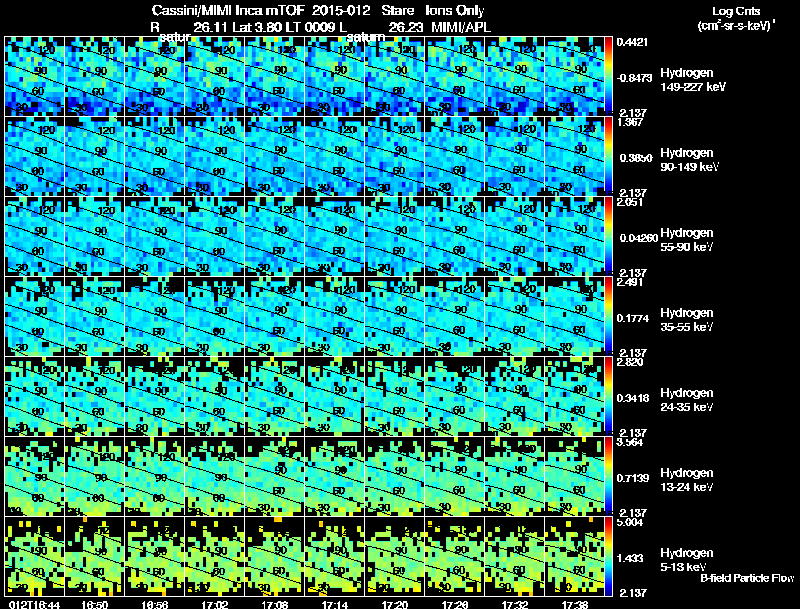
Task: Click the Hydrogen 13-24 keV row label
Action: [687, 480]
